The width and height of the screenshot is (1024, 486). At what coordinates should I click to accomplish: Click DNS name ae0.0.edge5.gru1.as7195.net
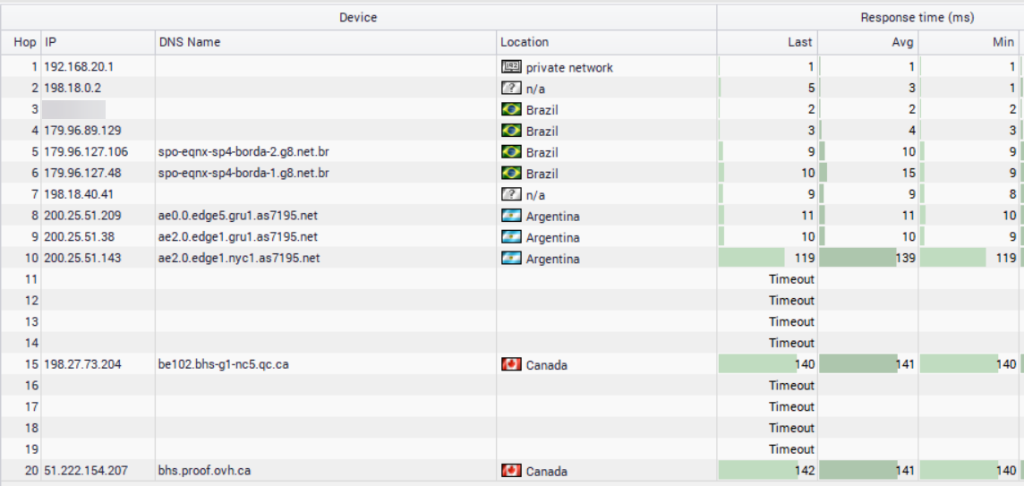point(238,216)
